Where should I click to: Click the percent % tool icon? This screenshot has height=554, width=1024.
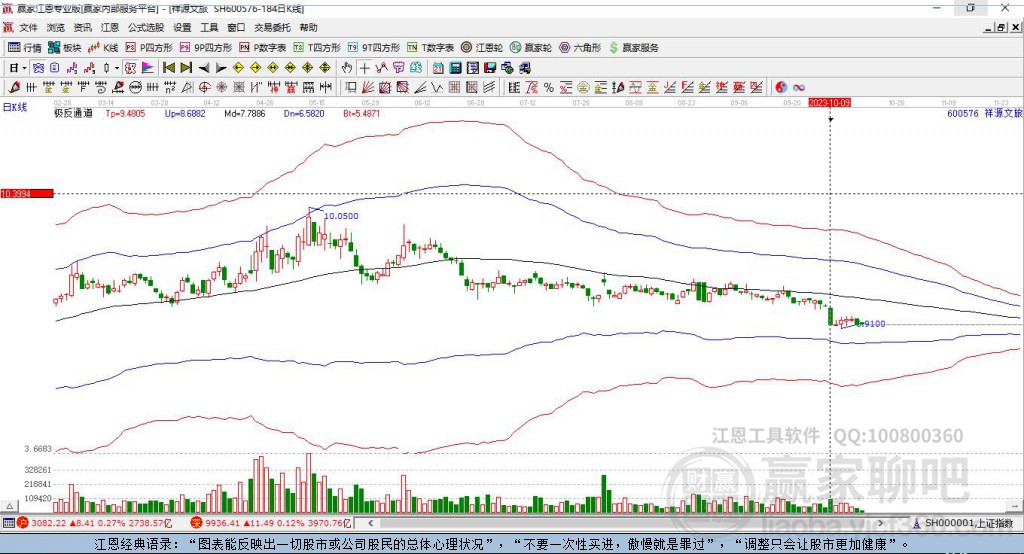[549, 88]
